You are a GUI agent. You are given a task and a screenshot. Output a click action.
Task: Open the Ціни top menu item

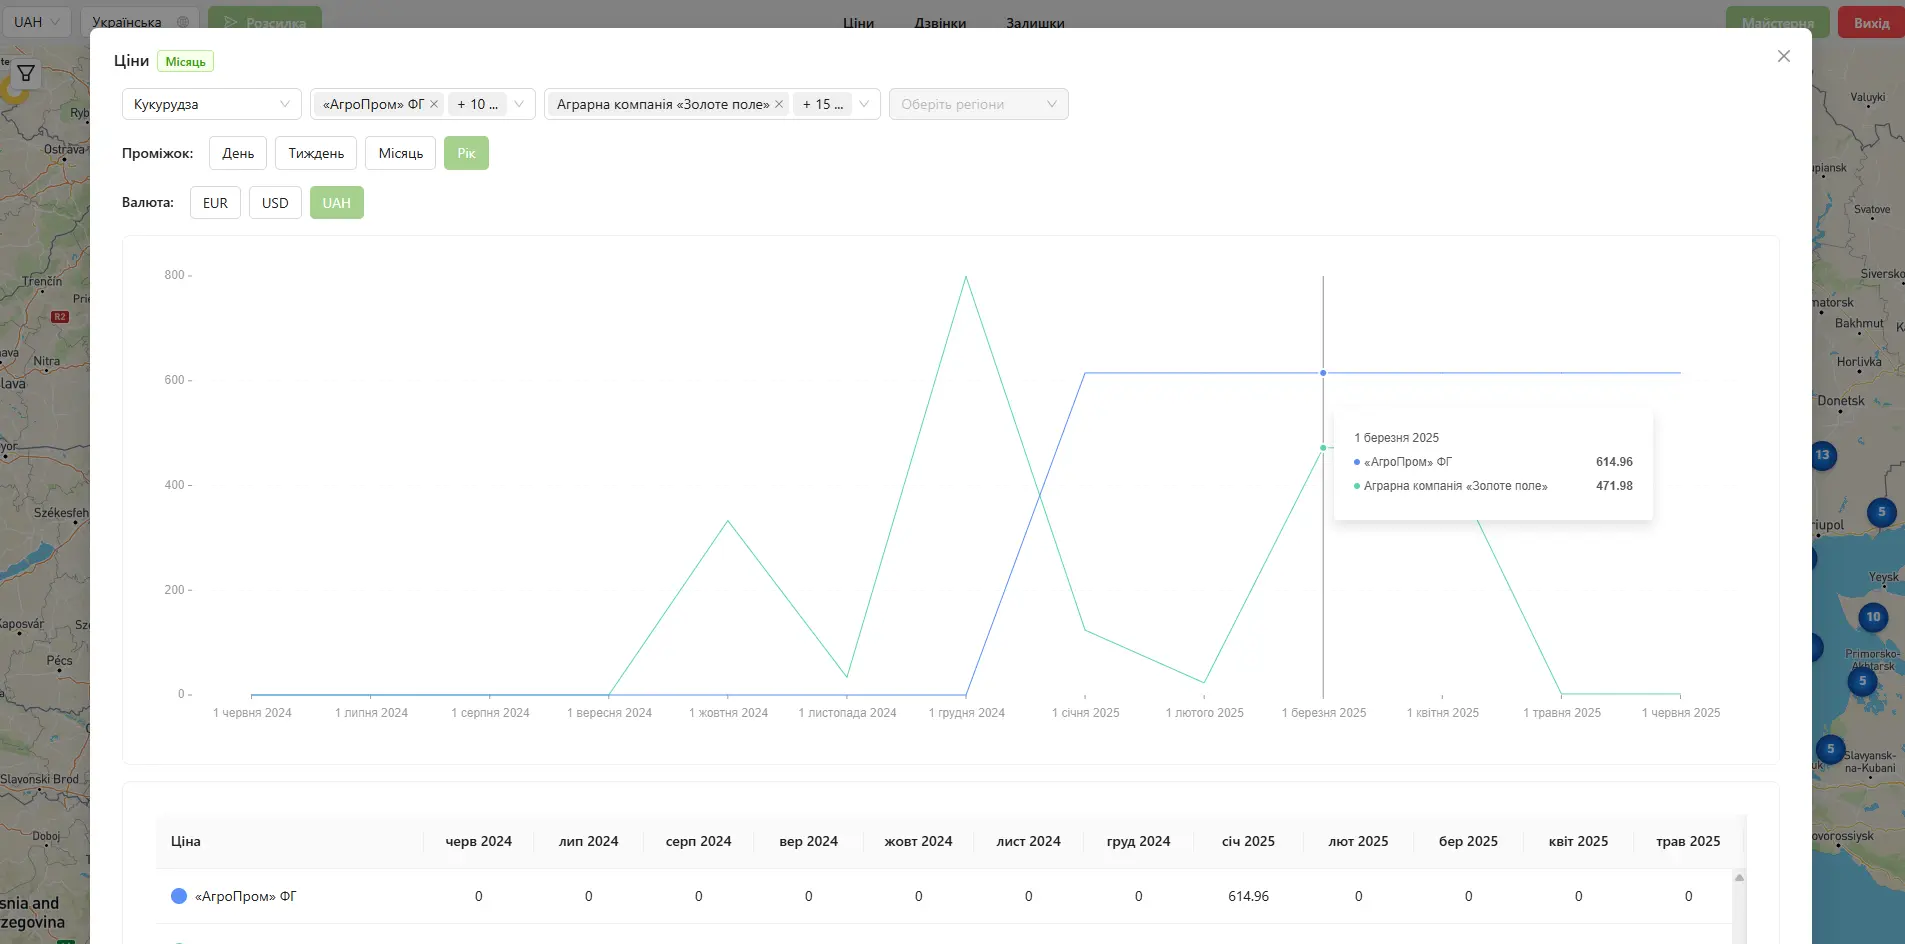(858, 22)
